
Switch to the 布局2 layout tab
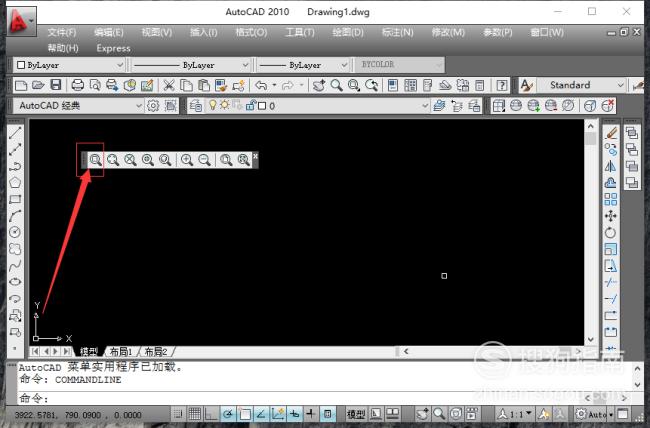(155, 352)
